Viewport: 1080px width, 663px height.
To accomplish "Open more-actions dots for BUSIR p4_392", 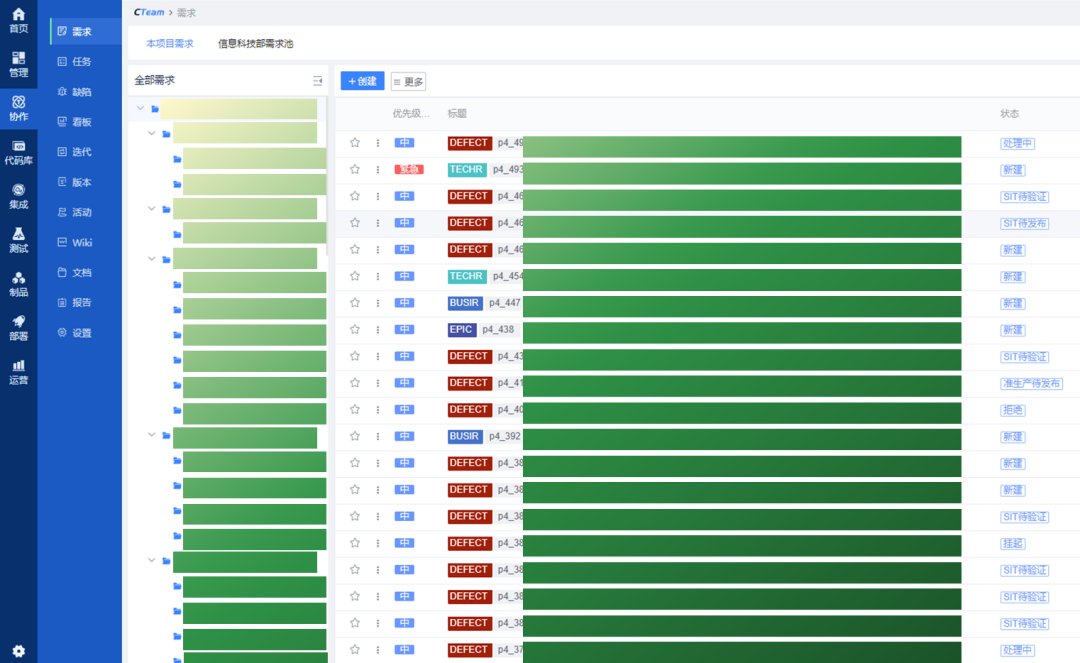I will [377, 436].
